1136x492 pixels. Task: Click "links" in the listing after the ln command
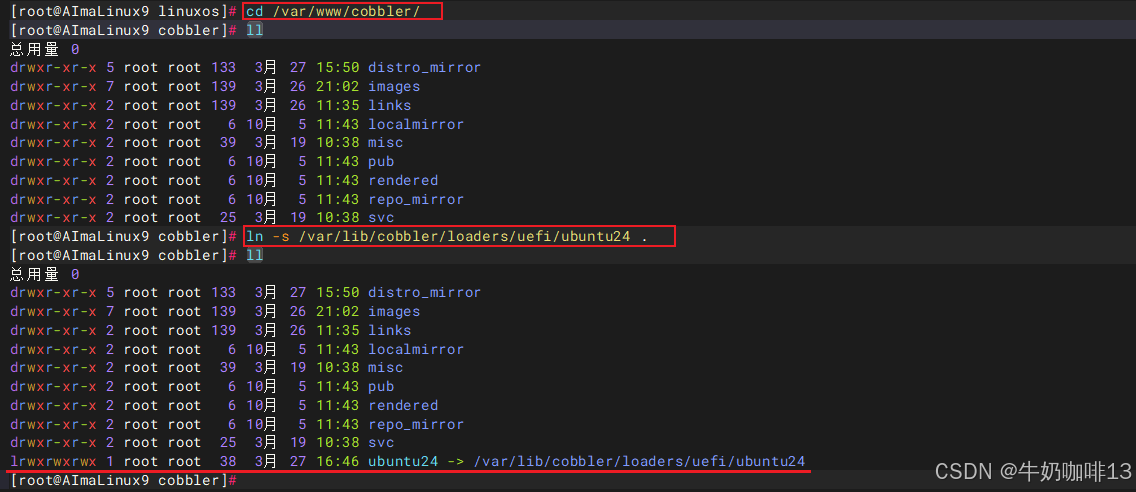tap(390, 330)
